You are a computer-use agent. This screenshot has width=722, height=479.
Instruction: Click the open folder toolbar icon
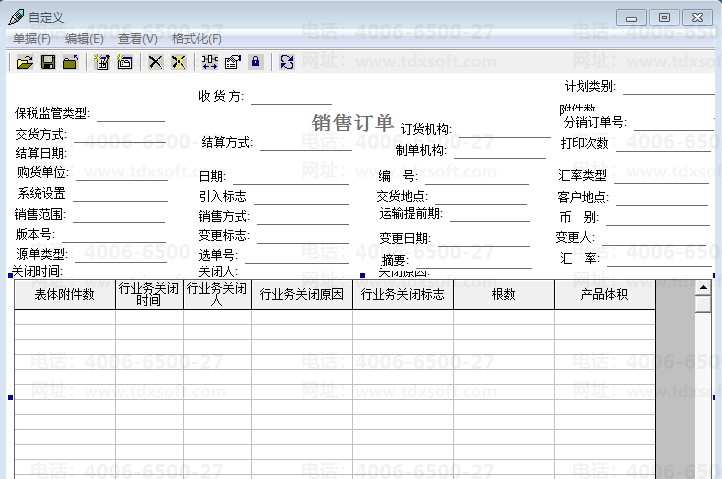25,62
